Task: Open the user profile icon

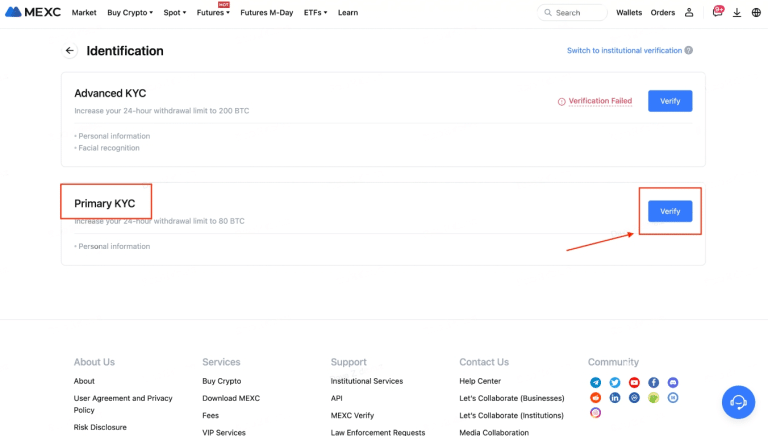Action: 689,12
